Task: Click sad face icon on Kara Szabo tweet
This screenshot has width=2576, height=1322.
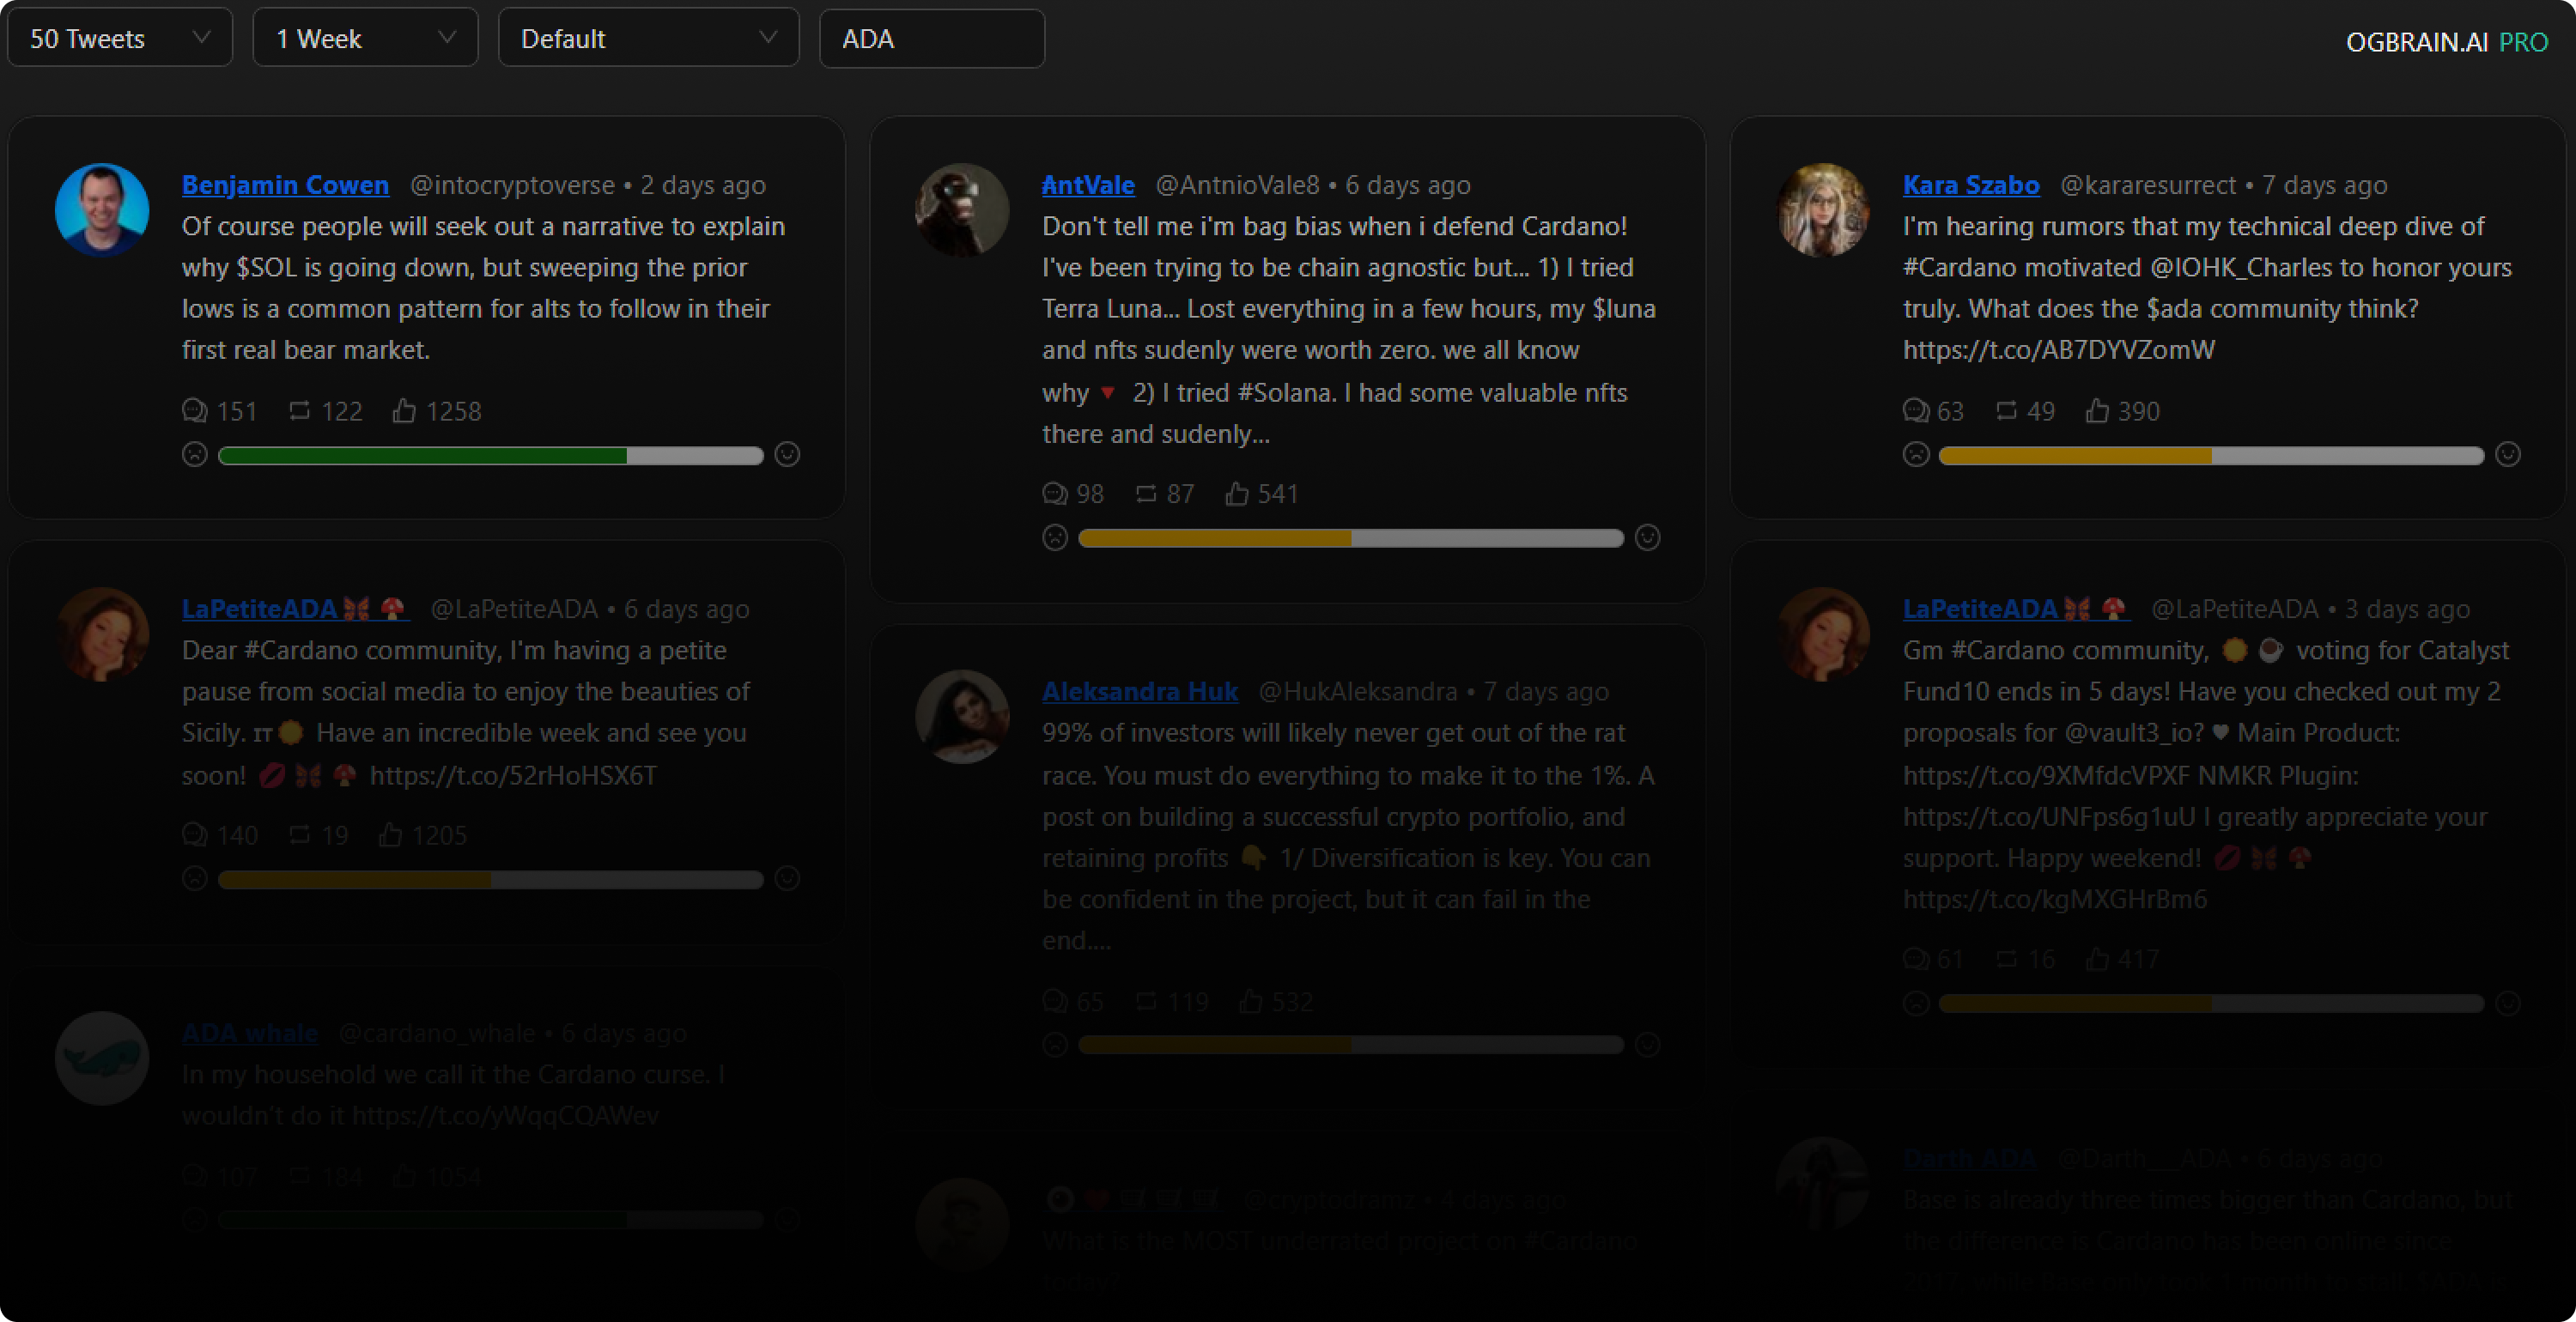Action: coord(1915,455)
